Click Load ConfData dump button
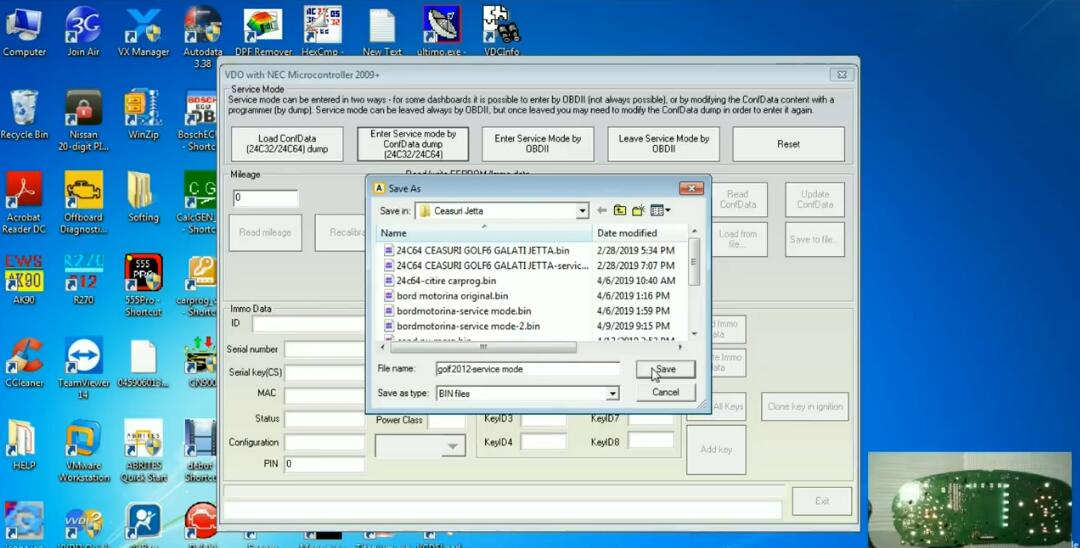 click(x=287, y=144)
